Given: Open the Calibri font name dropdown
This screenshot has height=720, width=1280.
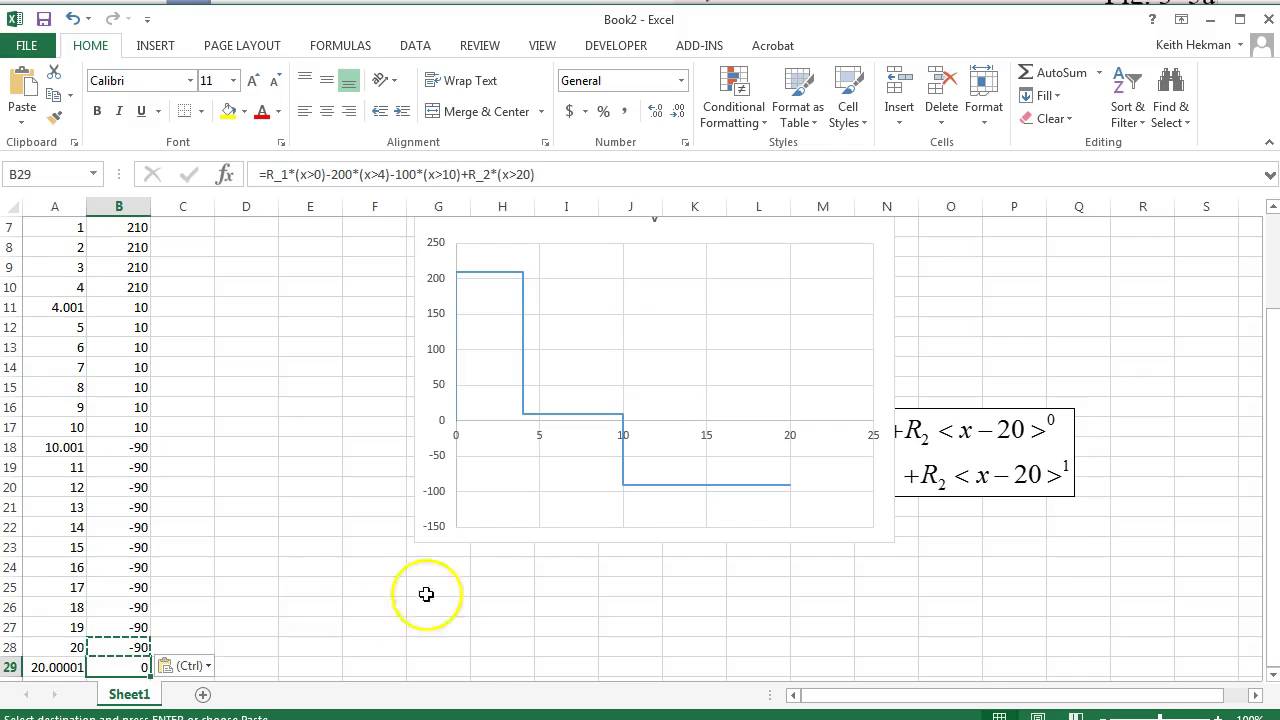Looking at the screenshot, I should [x=190, y=81].
